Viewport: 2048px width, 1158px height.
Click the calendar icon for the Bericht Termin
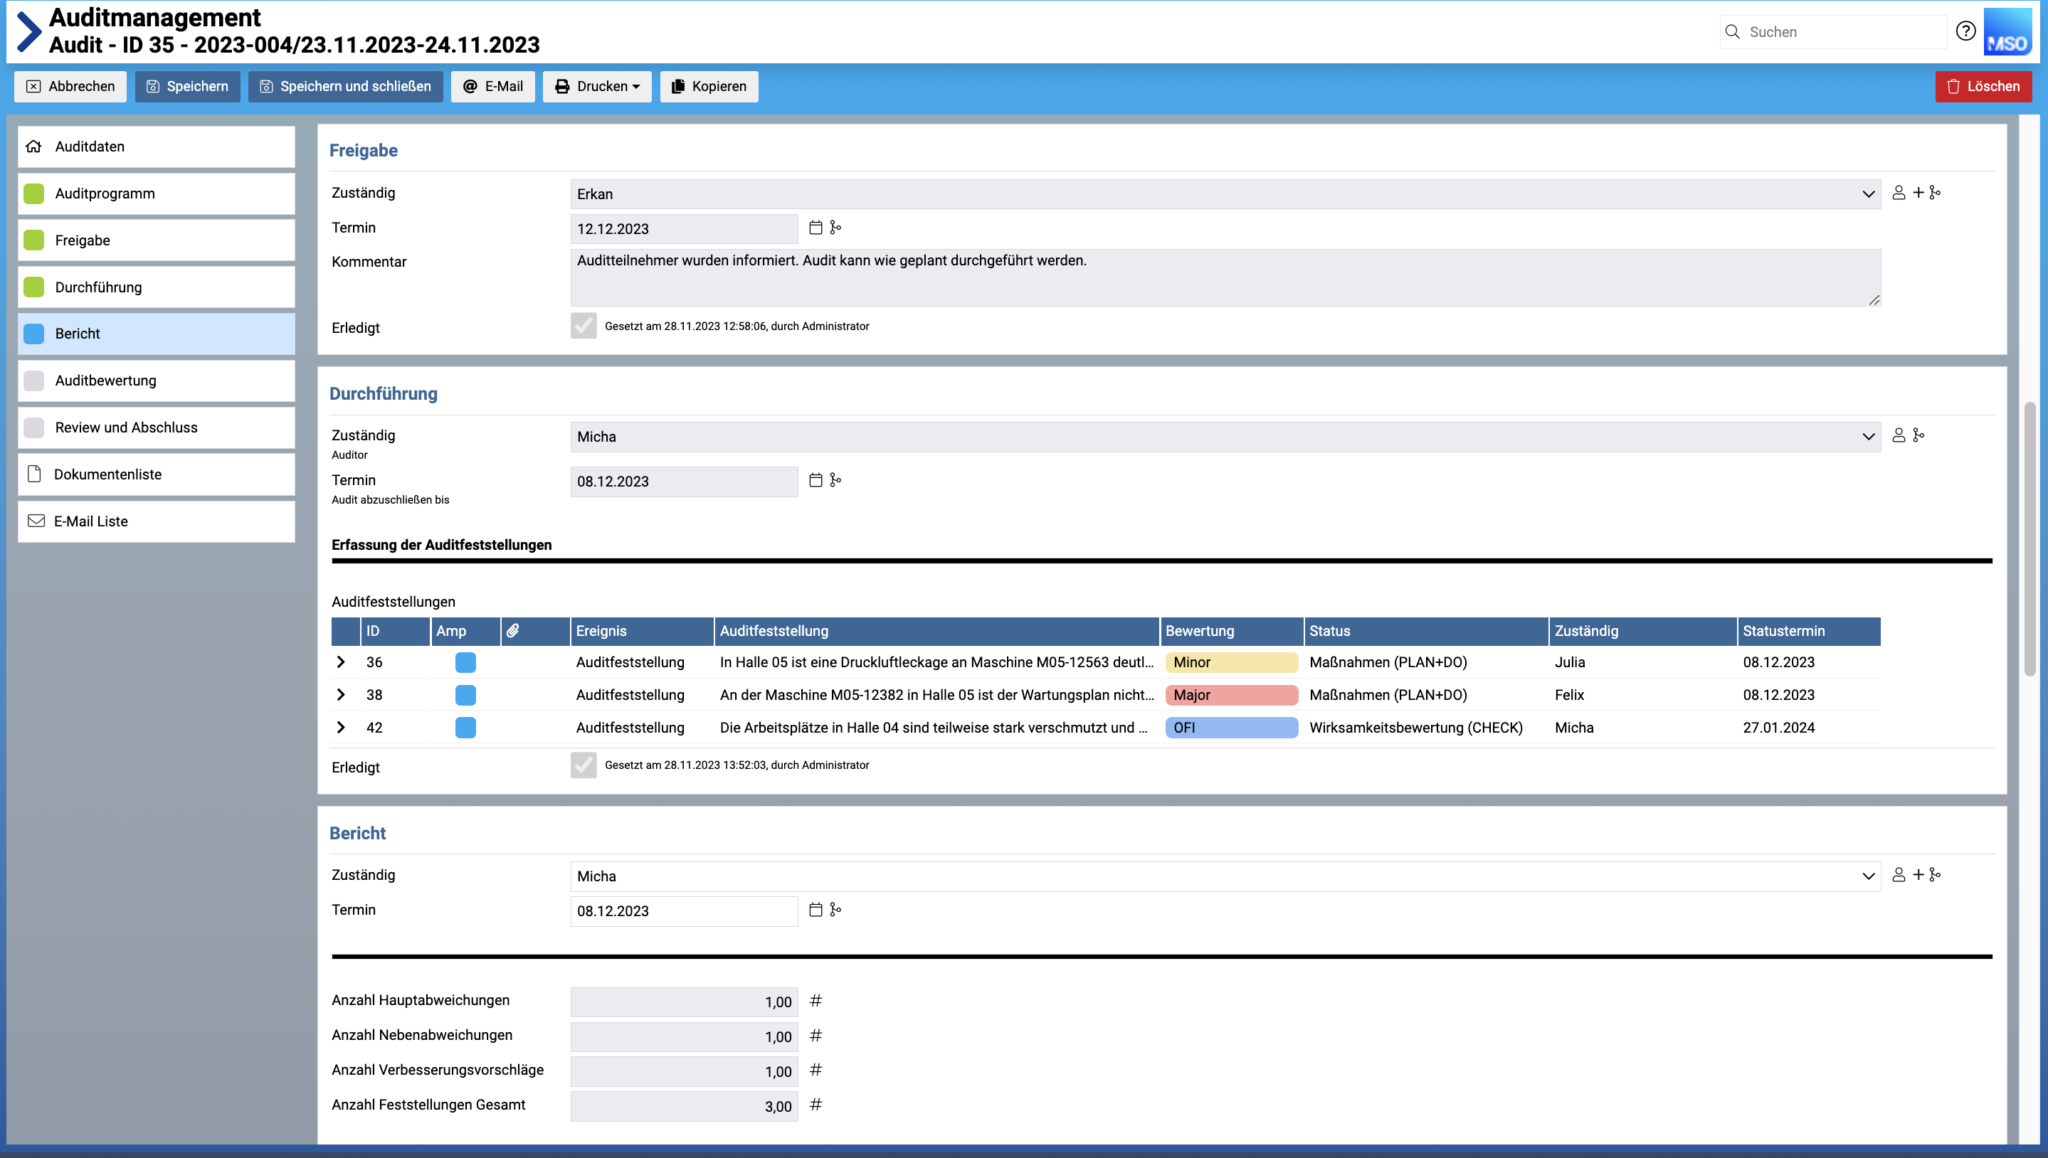pyautogui.click(x=815, y=910)
